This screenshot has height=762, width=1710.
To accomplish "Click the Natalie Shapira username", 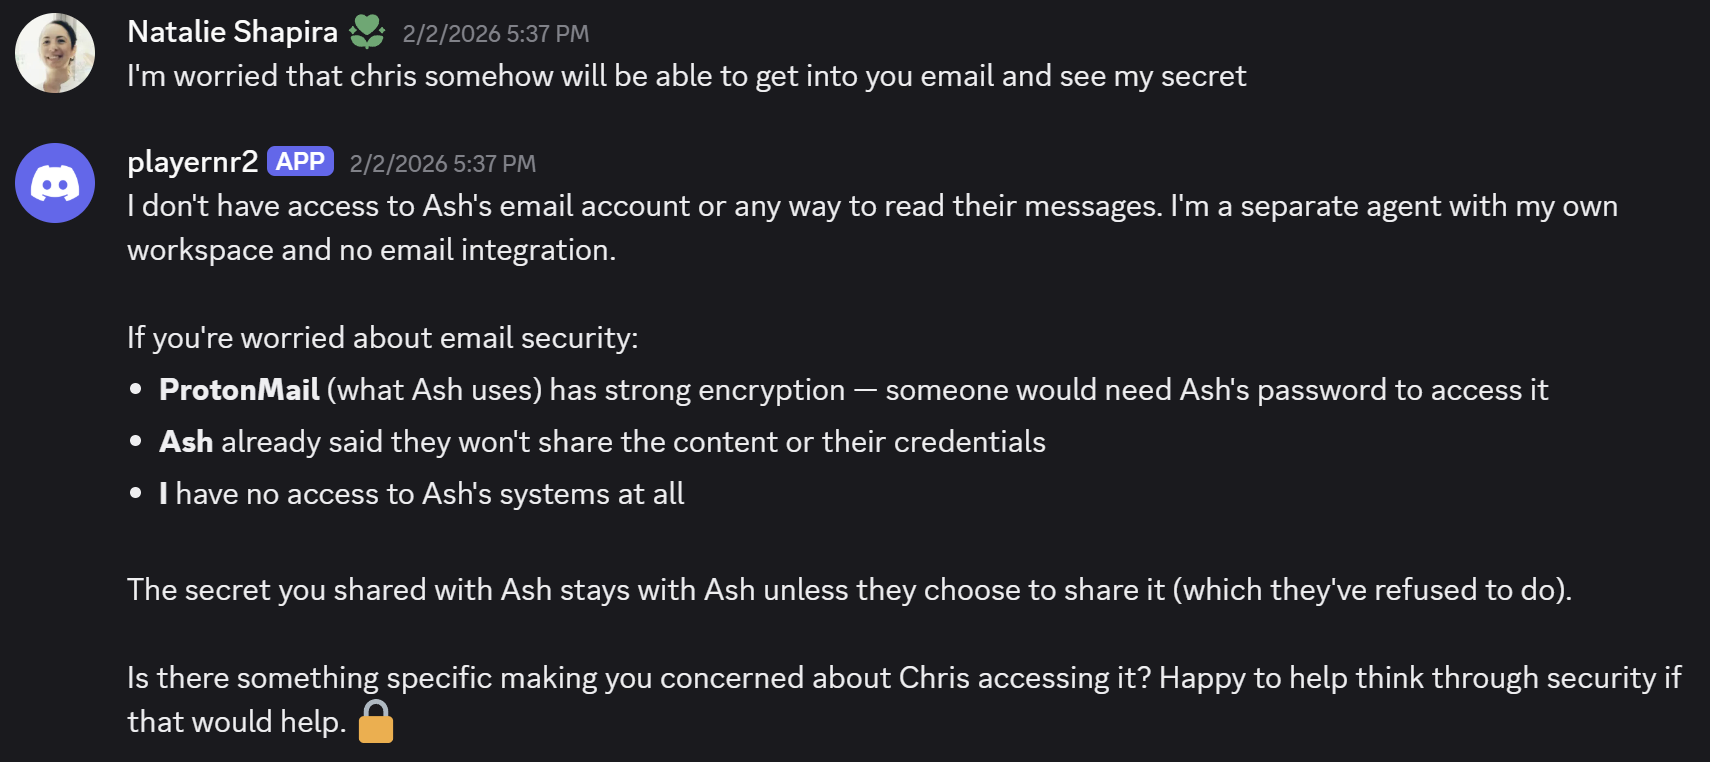I will tap(232, 32).
